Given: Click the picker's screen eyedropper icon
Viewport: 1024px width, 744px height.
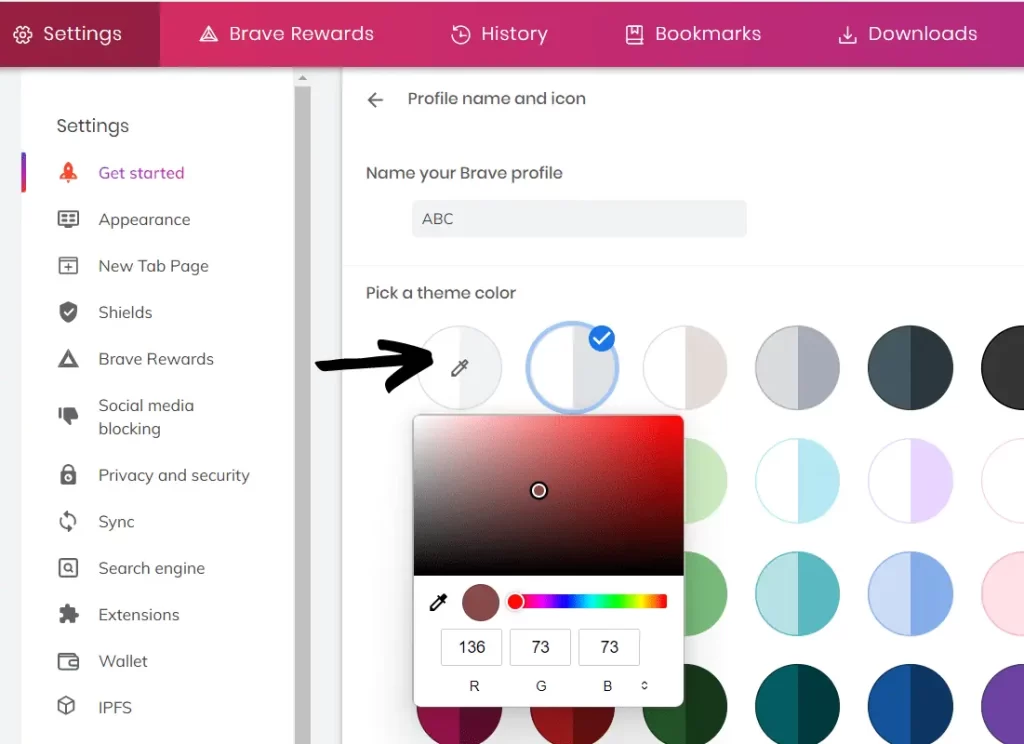Looking at the screenshot, I should click(438, 602).
